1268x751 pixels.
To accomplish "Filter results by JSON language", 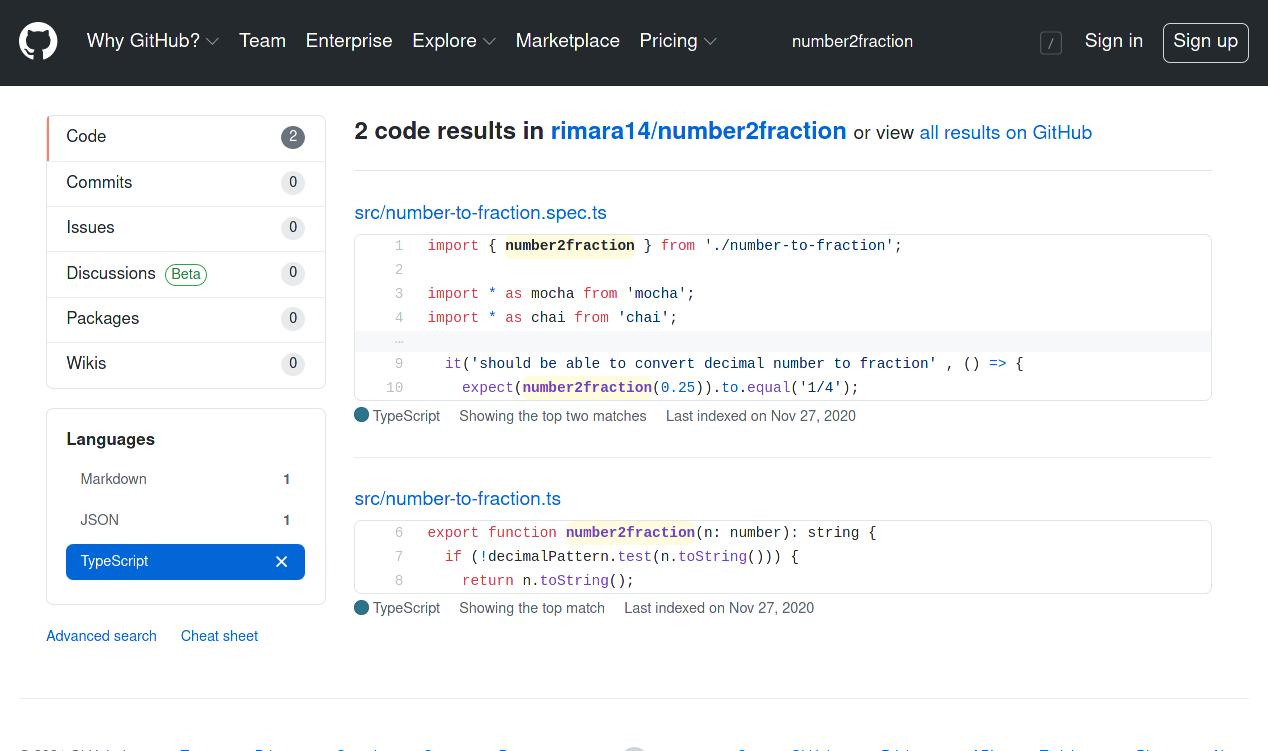I will pos(185,520).
